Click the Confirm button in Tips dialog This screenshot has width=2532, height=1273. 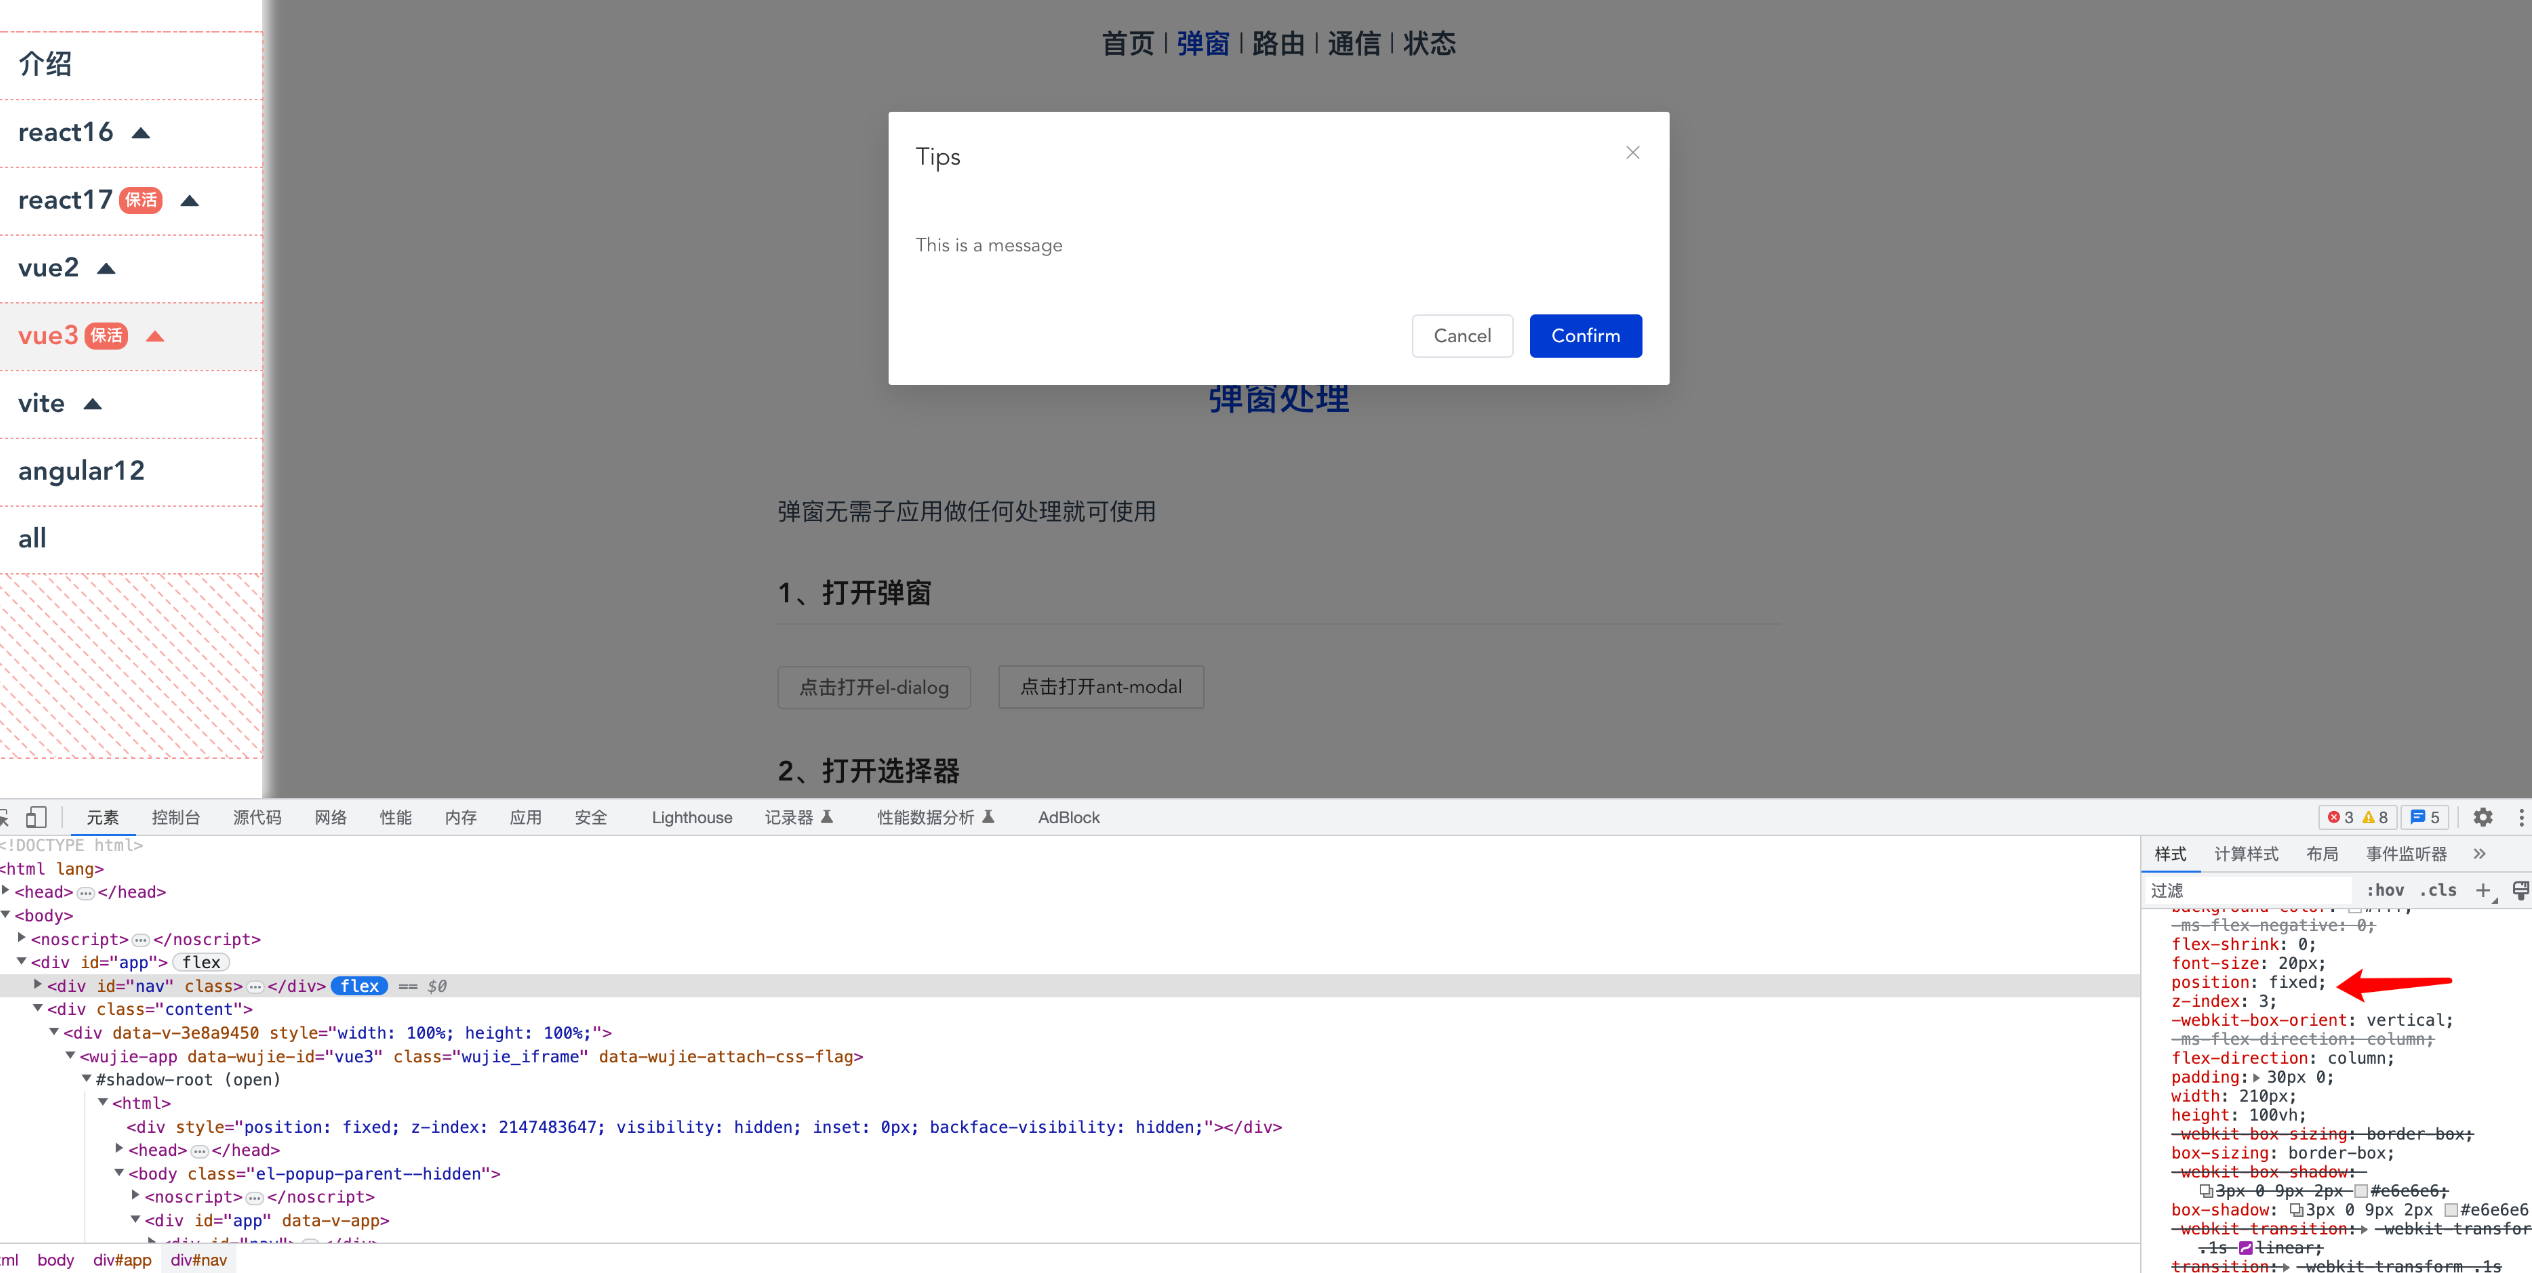coord(1585,335)
